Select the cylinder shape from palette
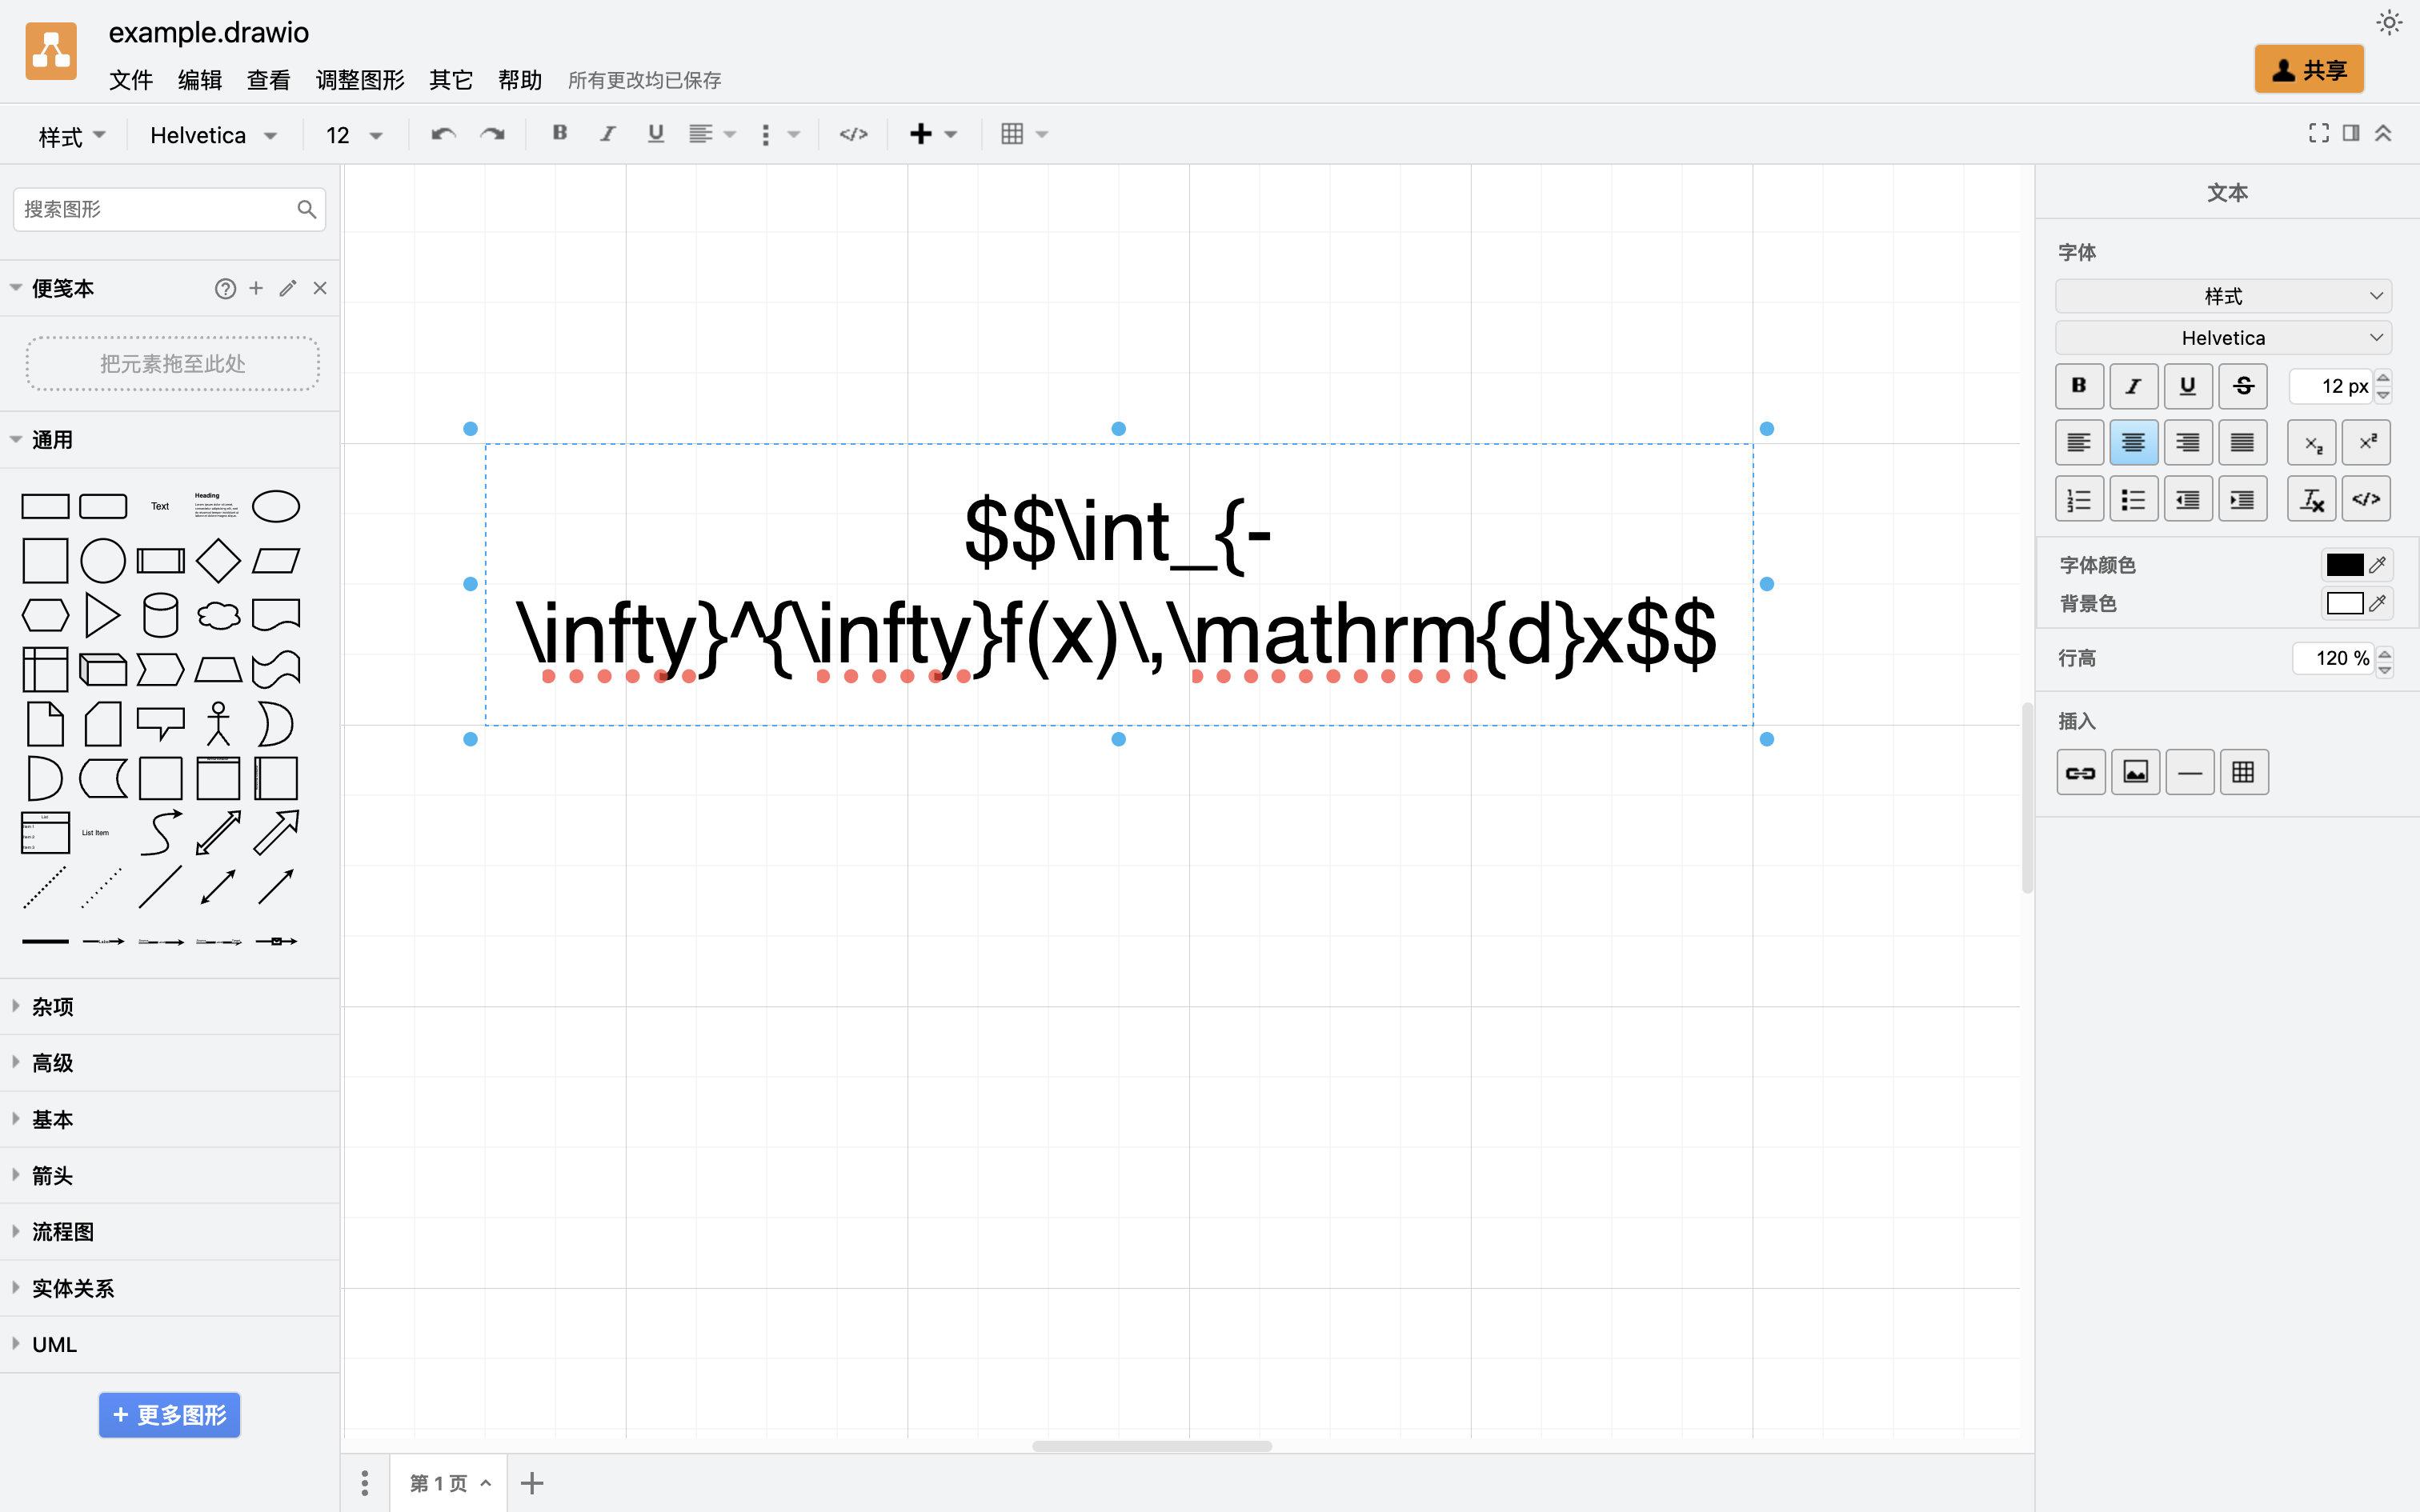The image size is (2420, 1512). coord(160,615)
